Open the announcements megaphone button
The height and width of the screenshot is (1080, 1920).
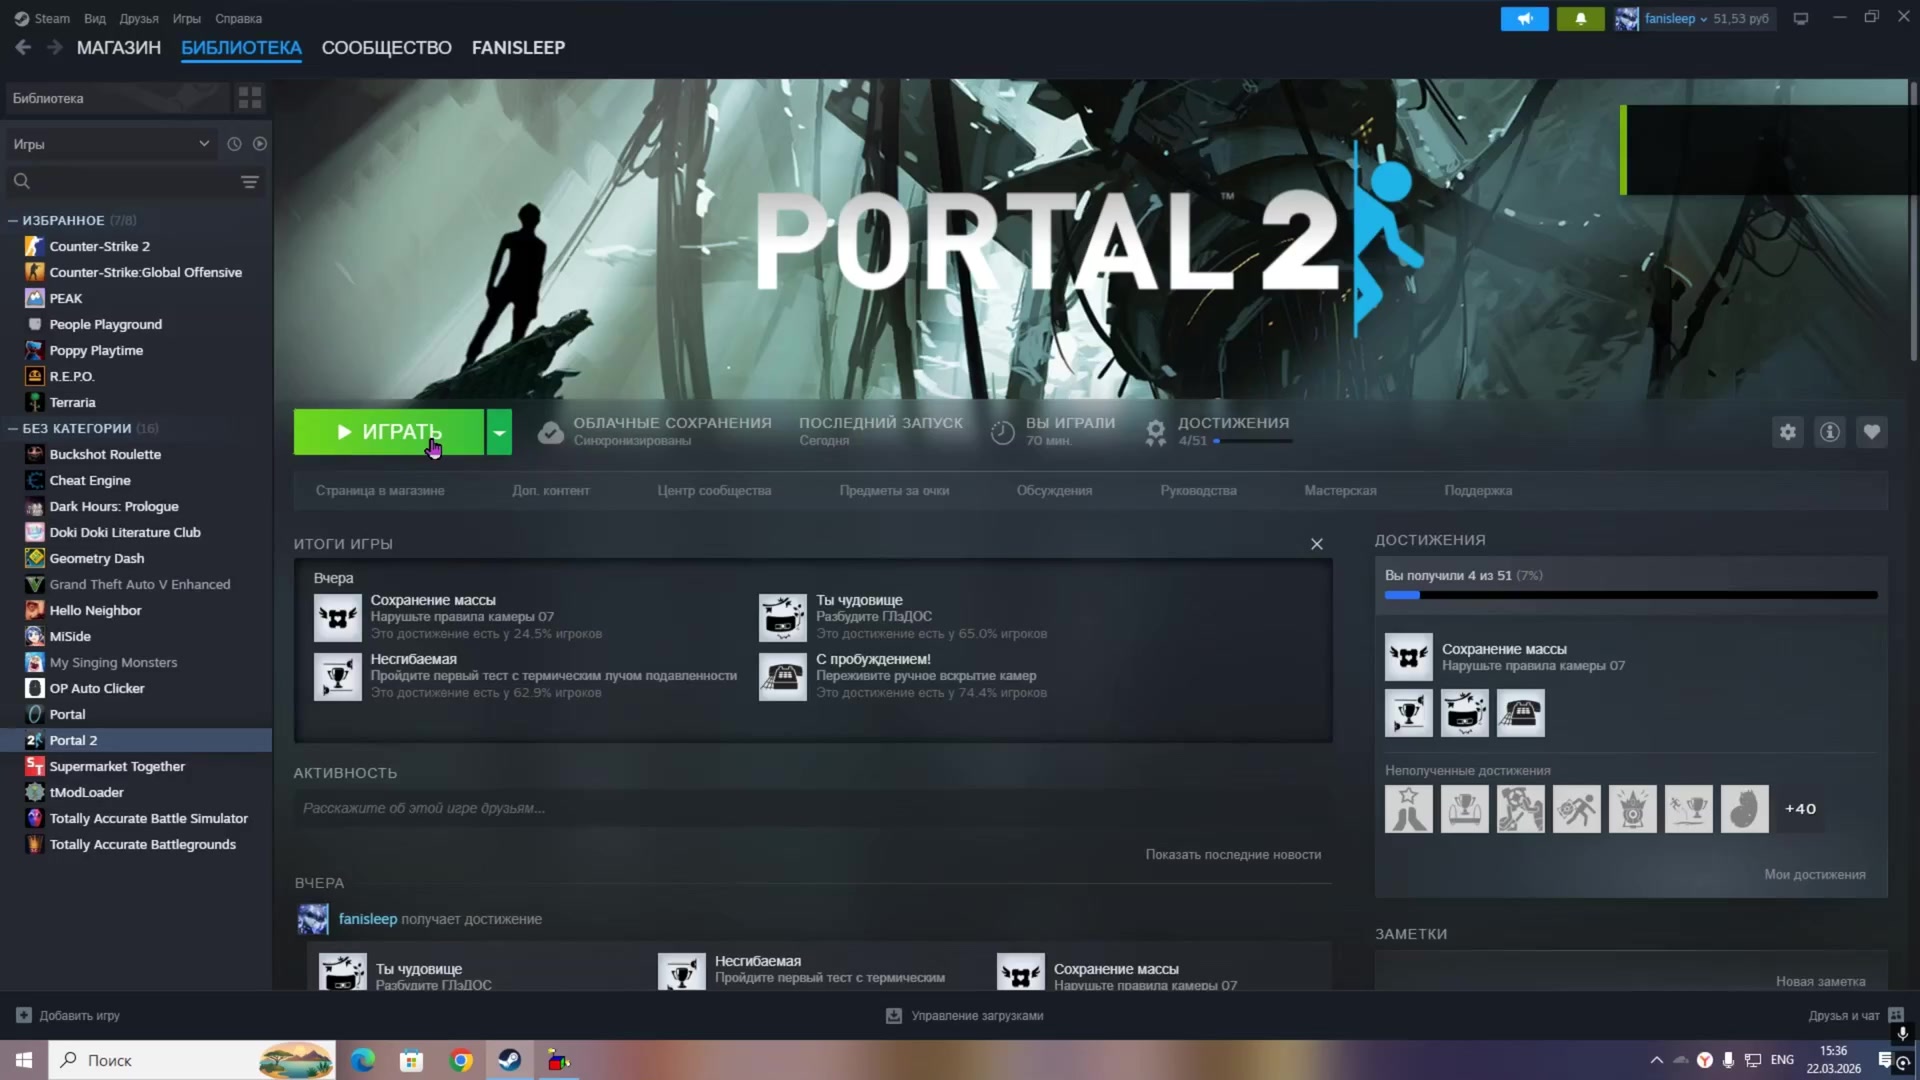click(x=1524, y=18)
